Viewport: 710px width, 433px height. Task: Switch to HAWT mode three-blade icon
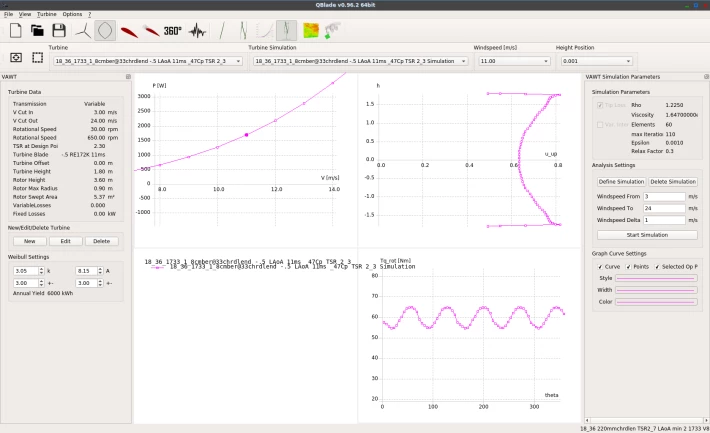tap(83, 31)
